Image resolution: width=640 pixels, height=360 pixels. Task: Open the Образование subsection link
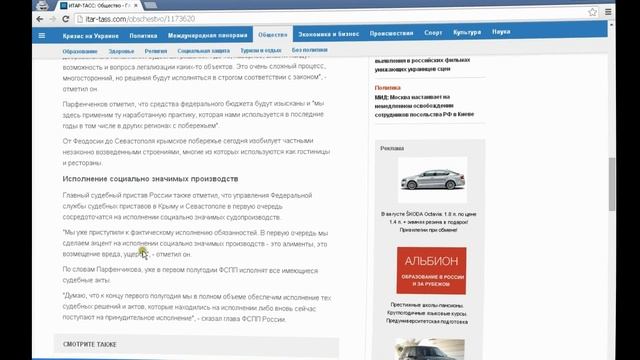click(x=80, y=51)
